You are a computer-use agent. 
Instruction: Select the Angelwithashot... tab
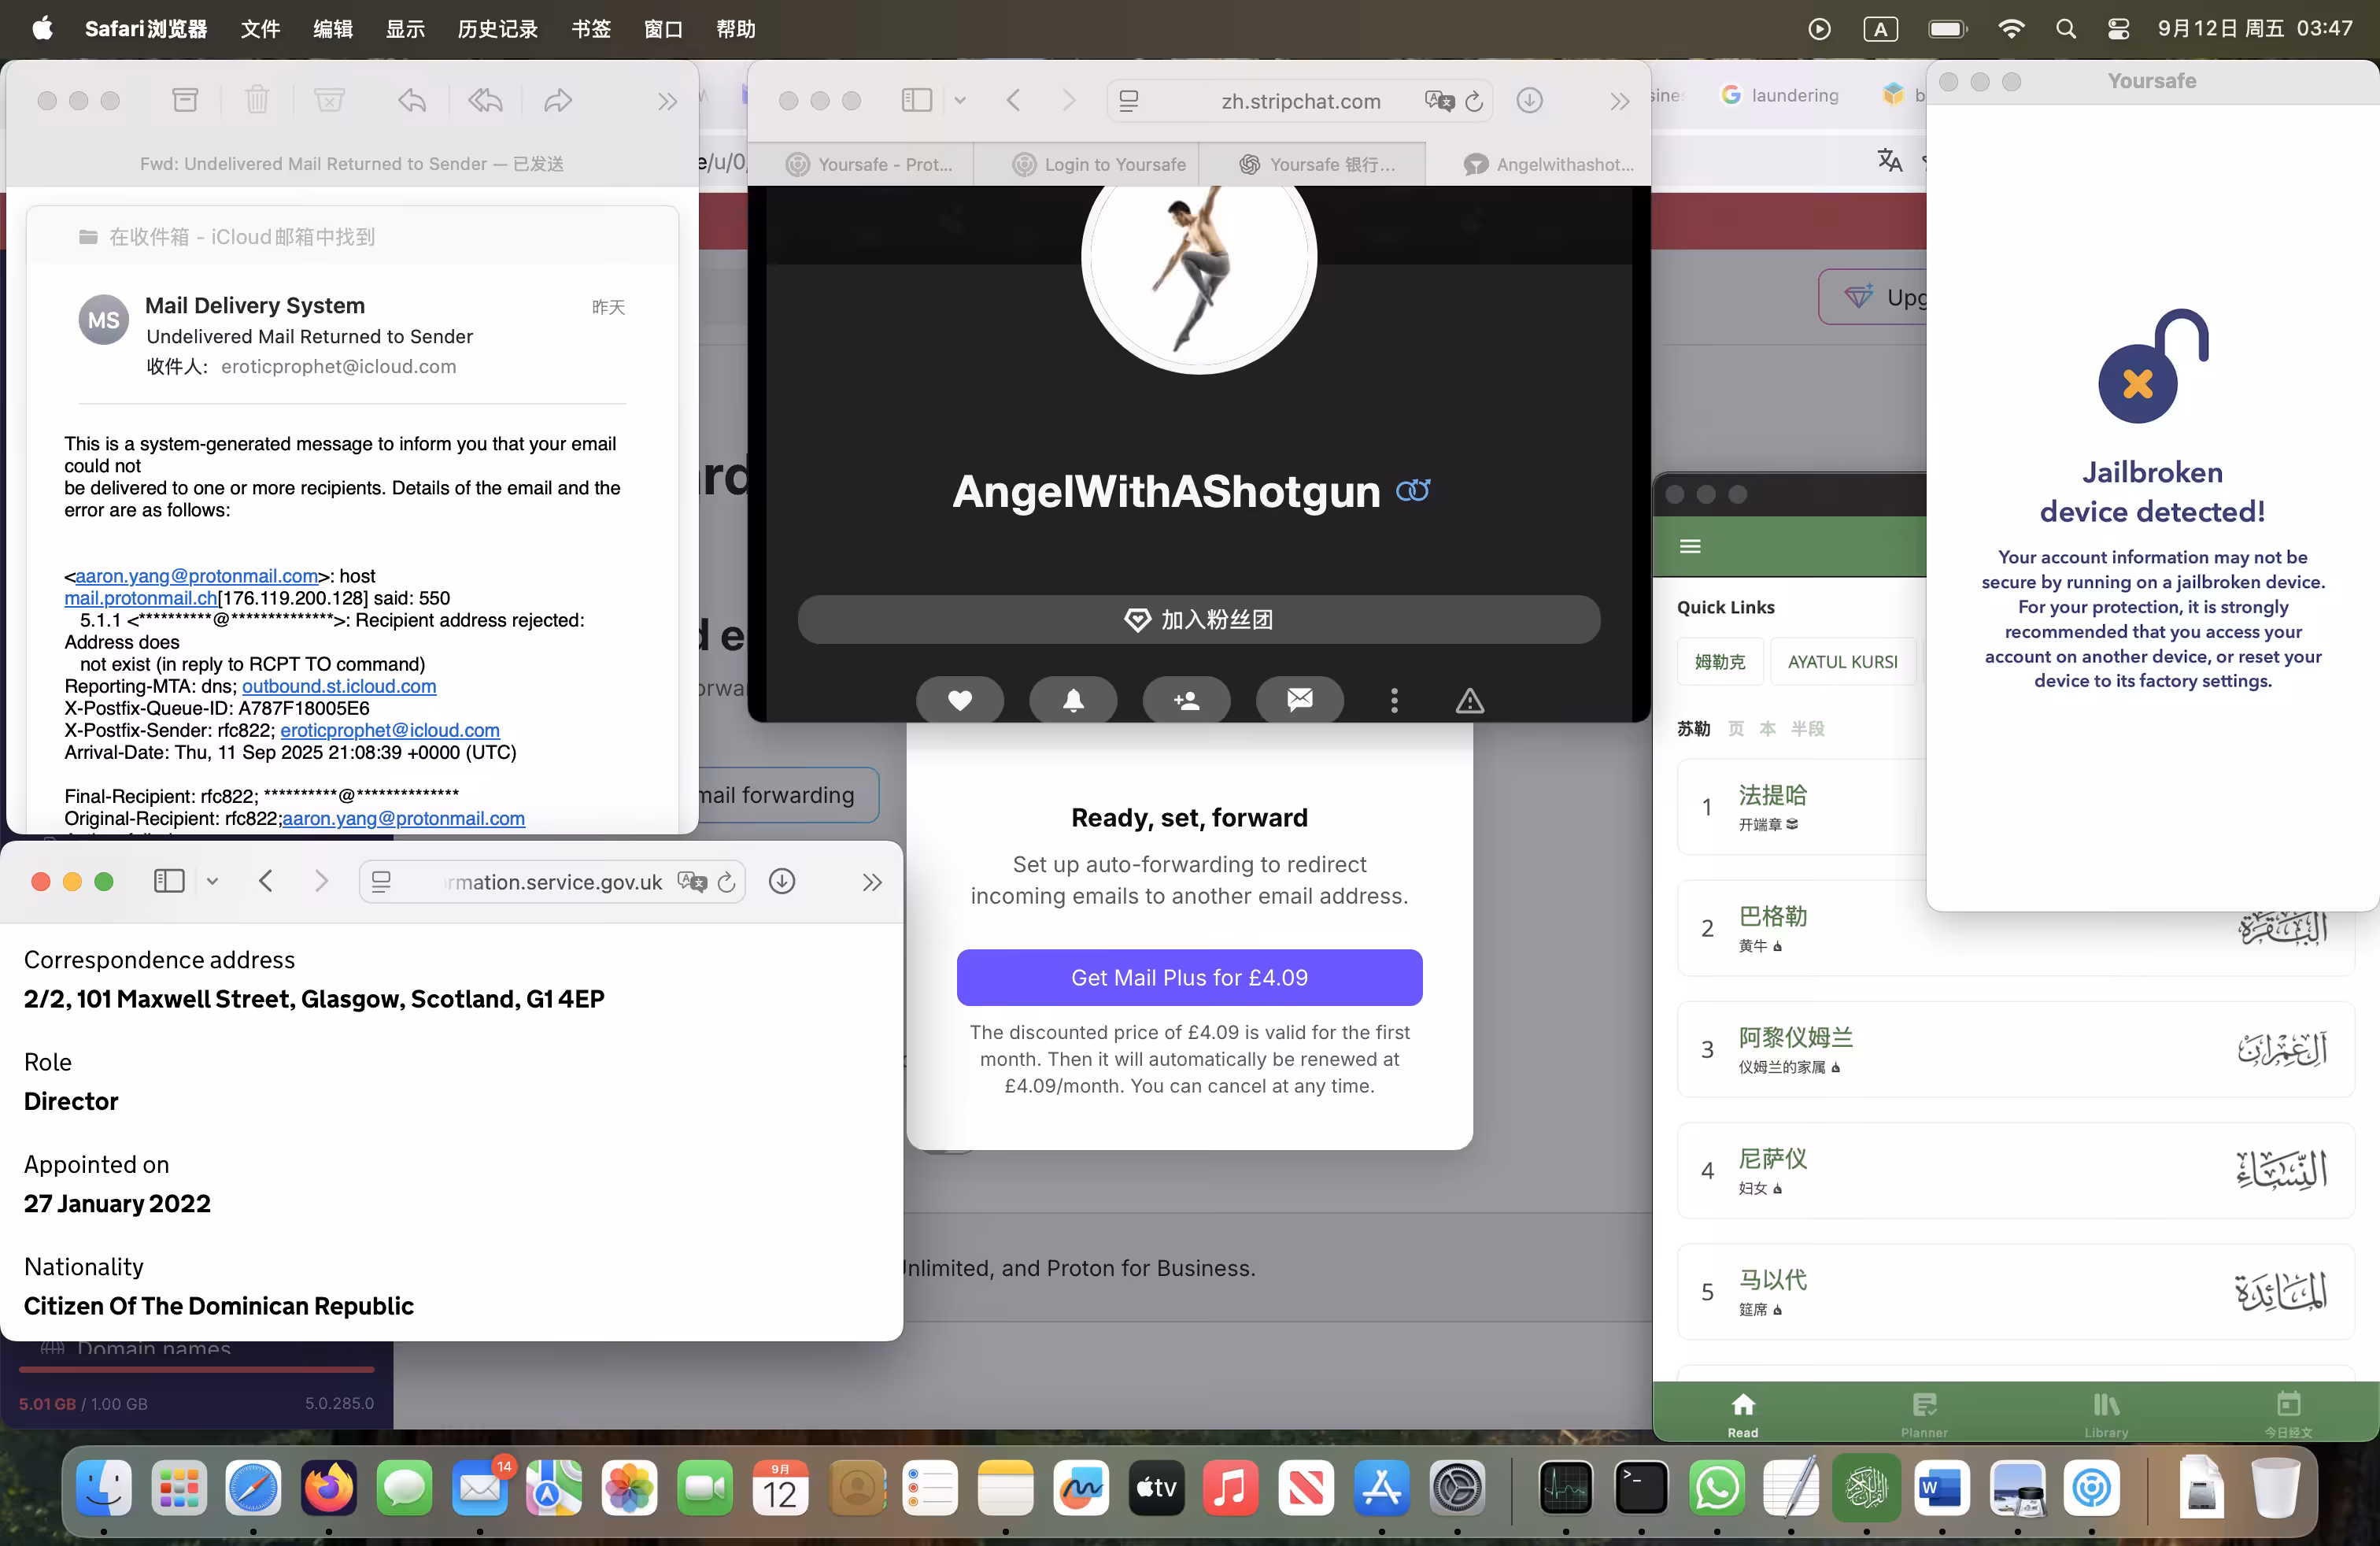point(1548,164)
